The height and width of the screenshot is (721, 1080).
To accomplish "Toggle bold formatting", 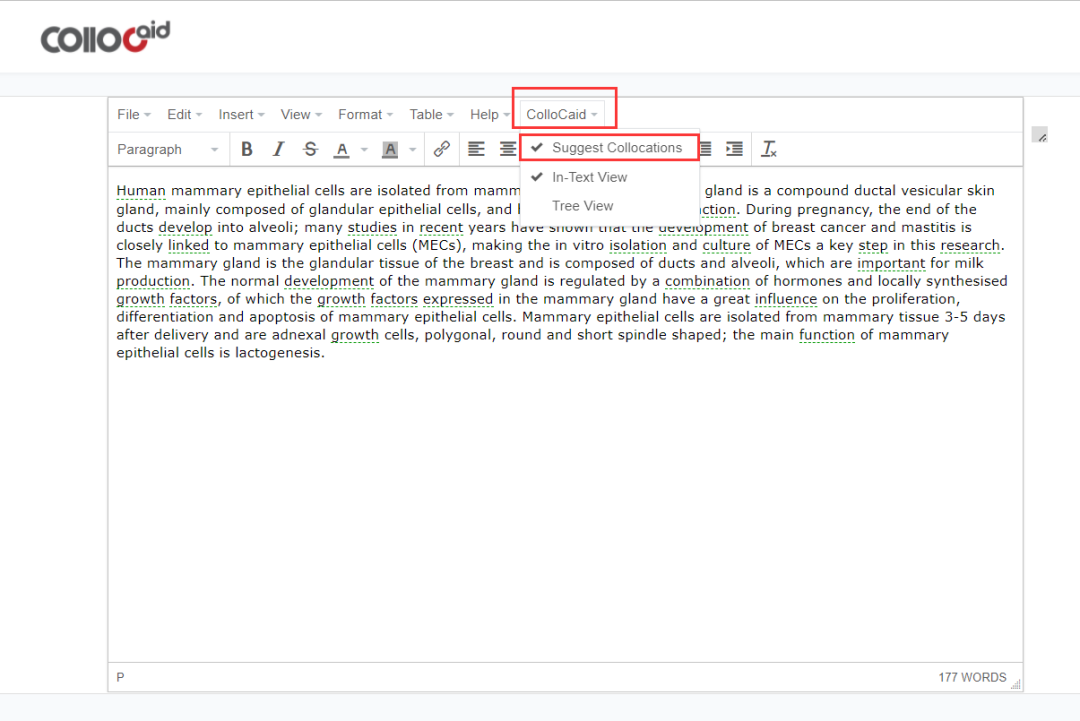I will click(247, 149).
